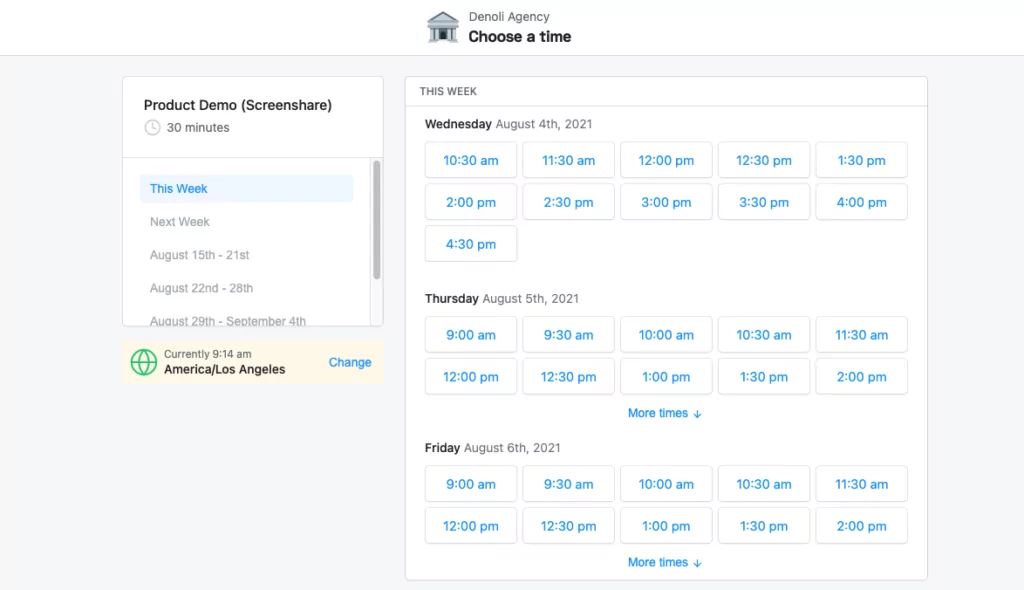Change the America/Los Angeles timezone
1024x590 pixels.
point(350,362)
